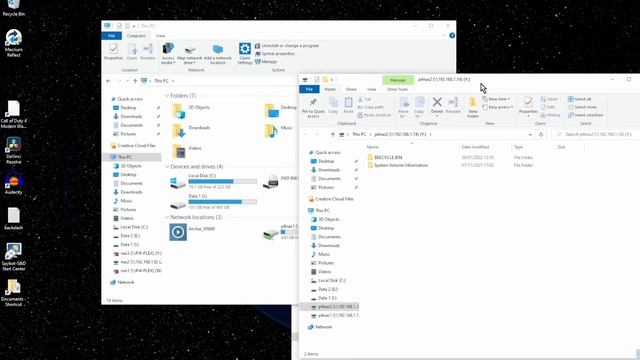Viewport: 640px width, 360px height.
Task: Expand the Copy to dropdown
Action: [x=419, y=107]
